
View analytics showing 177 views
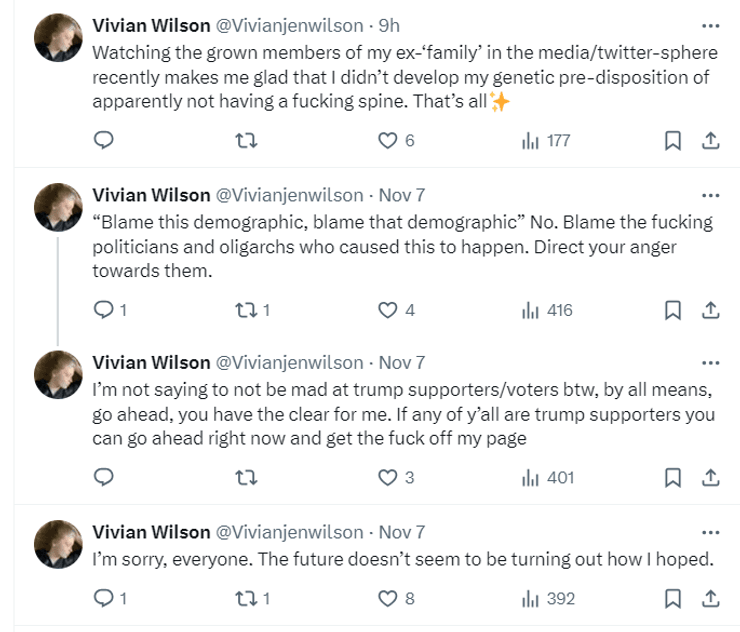tap(546, 141)
